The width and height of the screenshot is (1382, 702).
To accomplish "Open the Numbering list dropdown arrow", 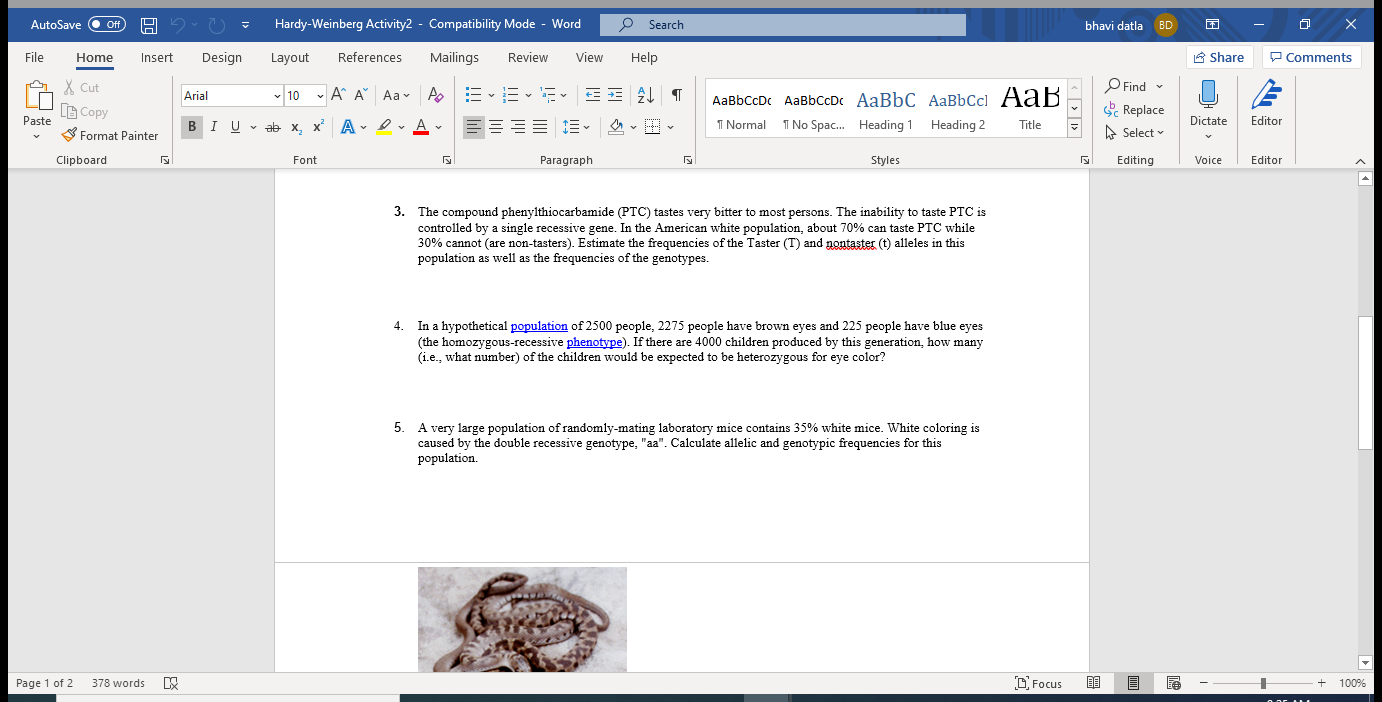I will [x=527, y=96].
